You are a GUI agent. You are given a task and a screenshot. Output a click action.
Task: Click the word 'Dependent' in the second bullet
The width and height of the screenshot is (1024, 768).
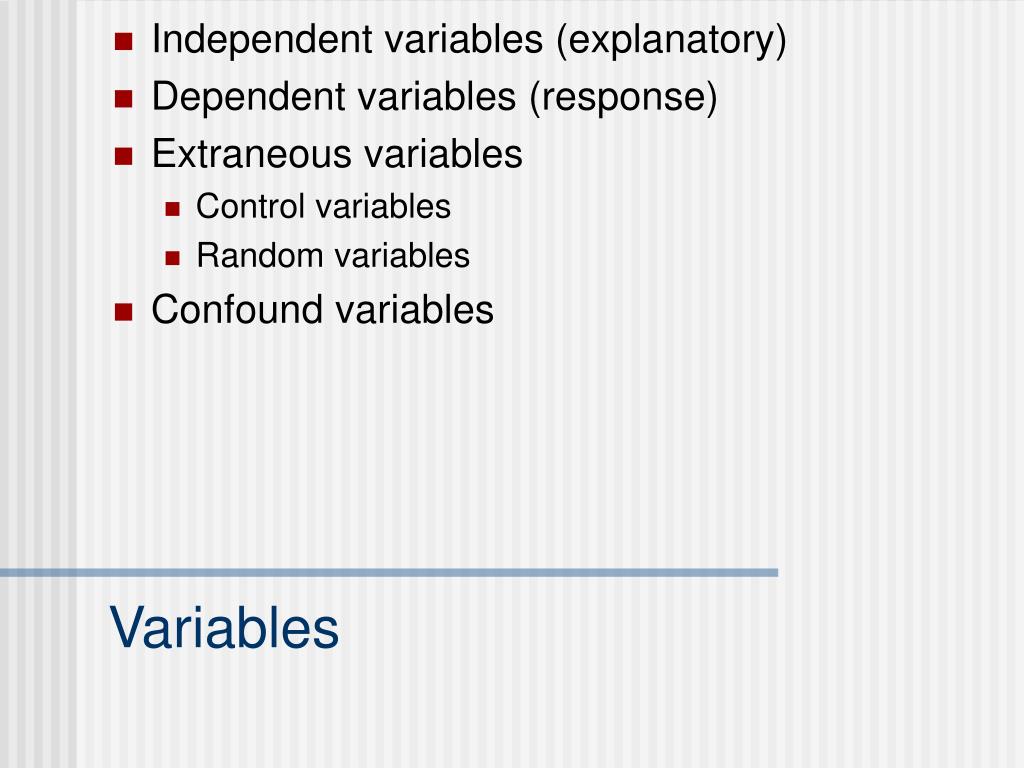coord(249,97)
